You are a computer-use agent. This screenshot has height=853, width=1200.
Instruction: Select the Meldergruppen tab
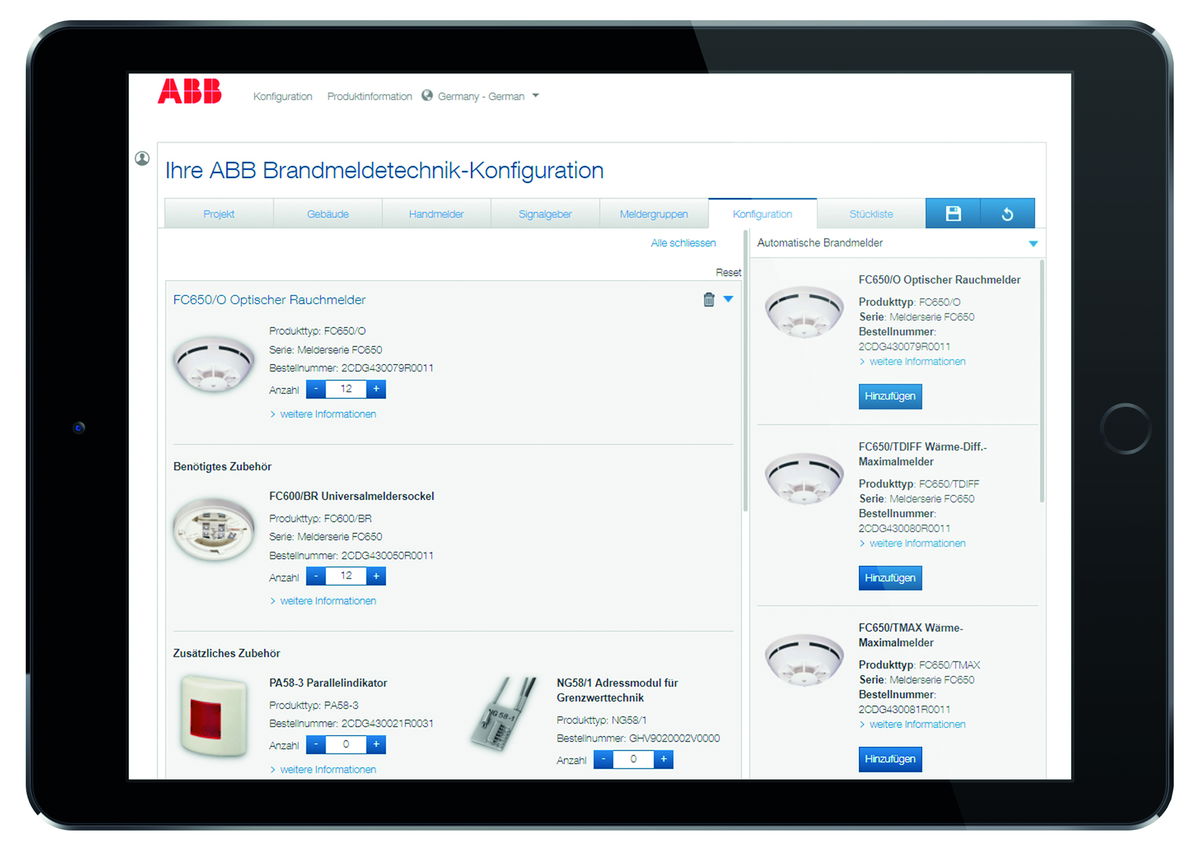(x=654, y=214)
